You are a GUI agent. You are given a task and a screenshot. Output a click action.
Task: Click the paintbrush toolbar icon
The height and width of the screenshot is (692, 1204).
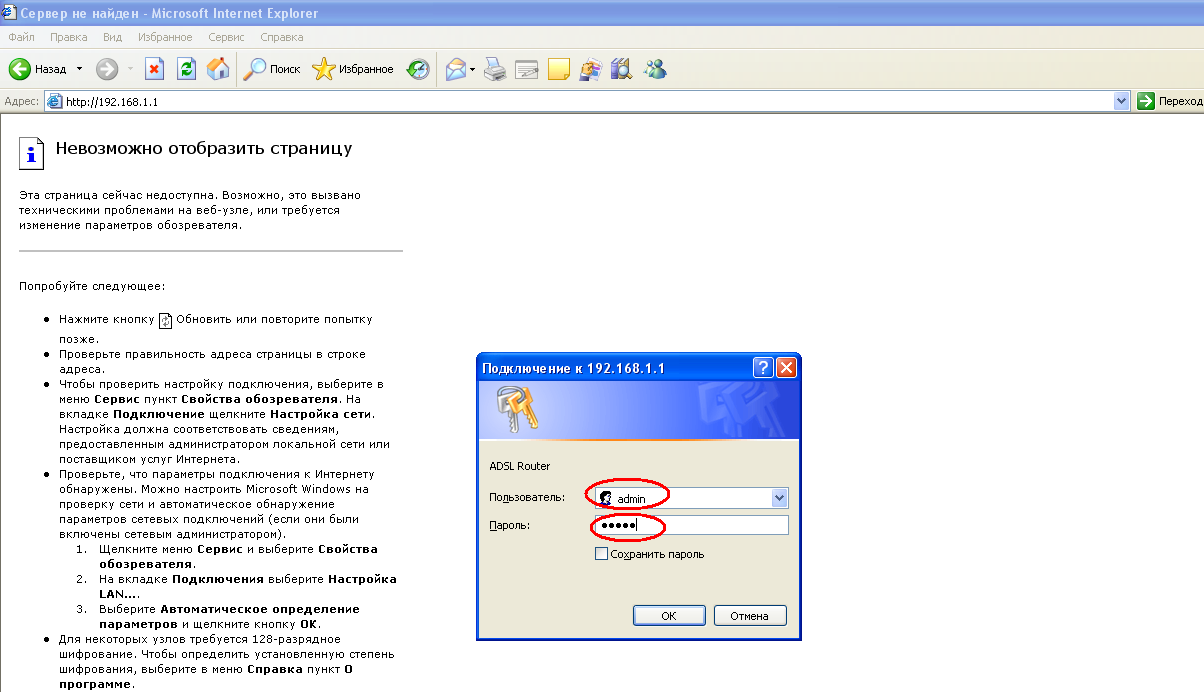(591, 69)
